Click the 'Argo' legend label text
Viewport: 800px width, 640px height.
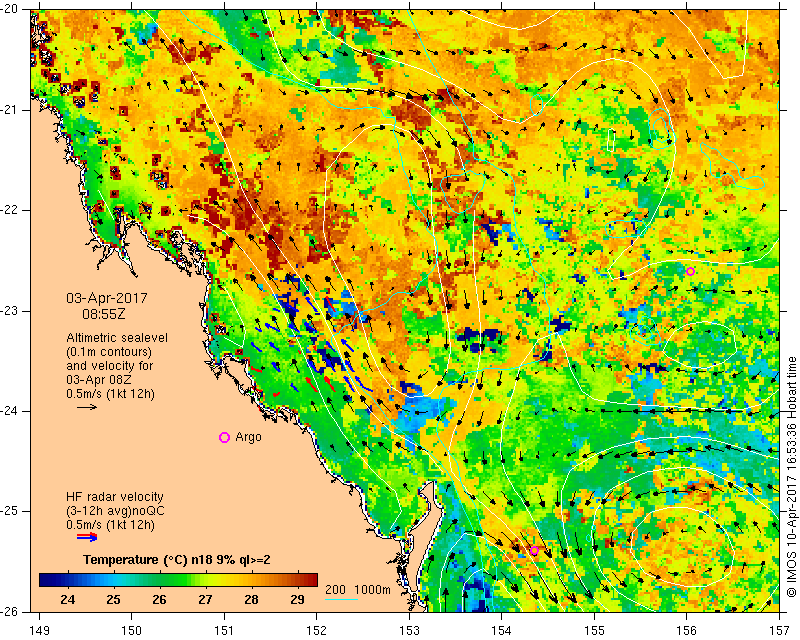pos(248,437)
